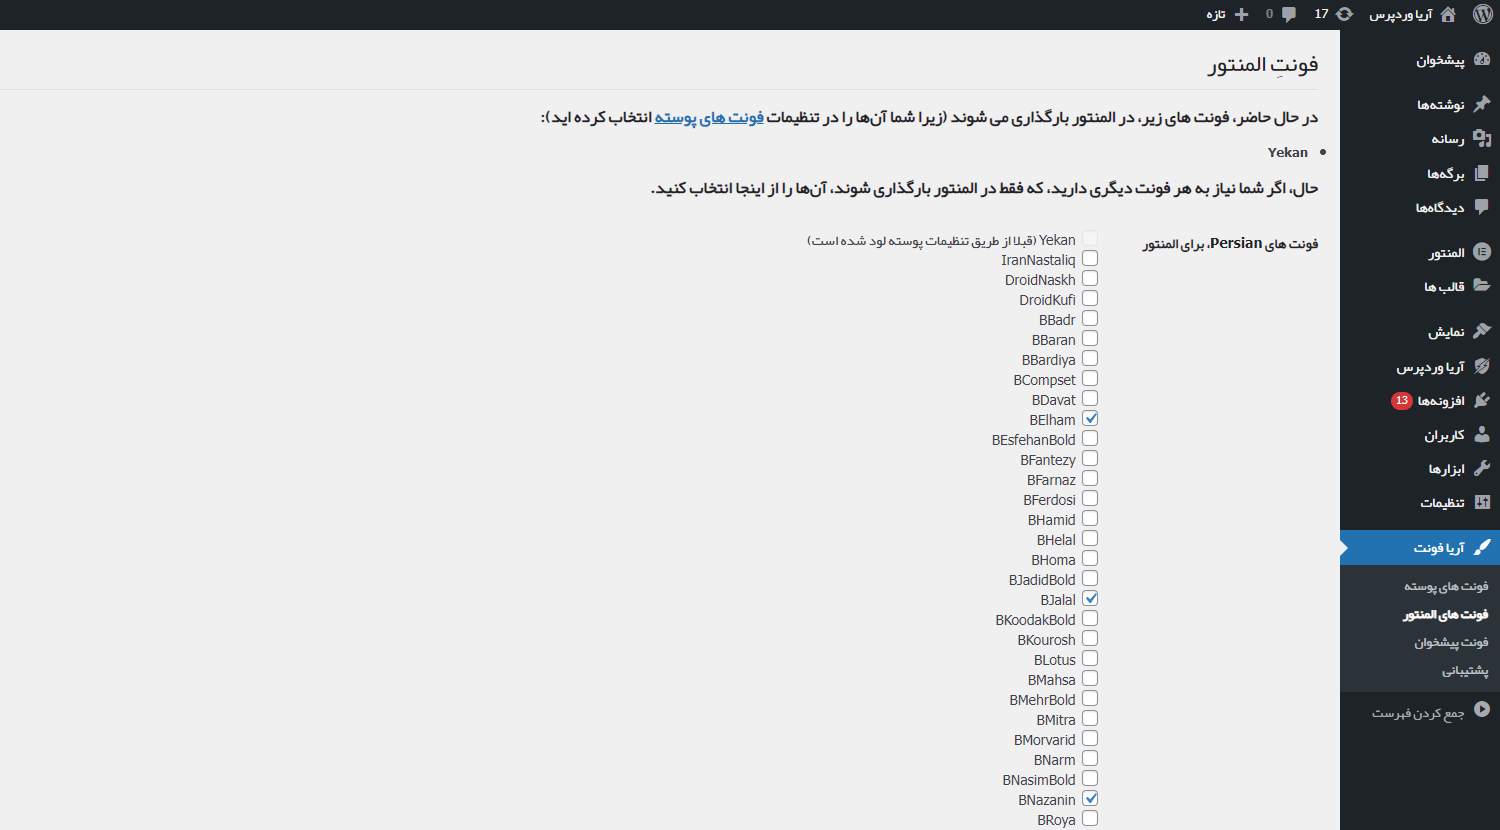
Task: Check the BBadr font checkbox
Action: pos(1090,319)
